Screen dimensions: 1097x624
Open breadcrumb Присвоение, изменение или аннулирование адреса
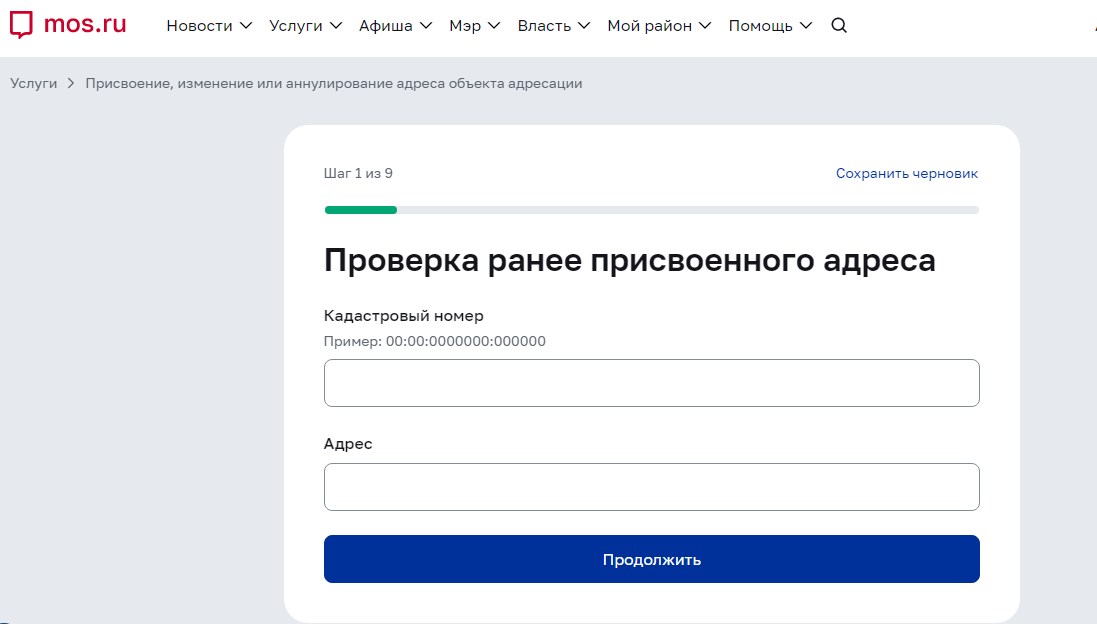click(x=334, y=83)
